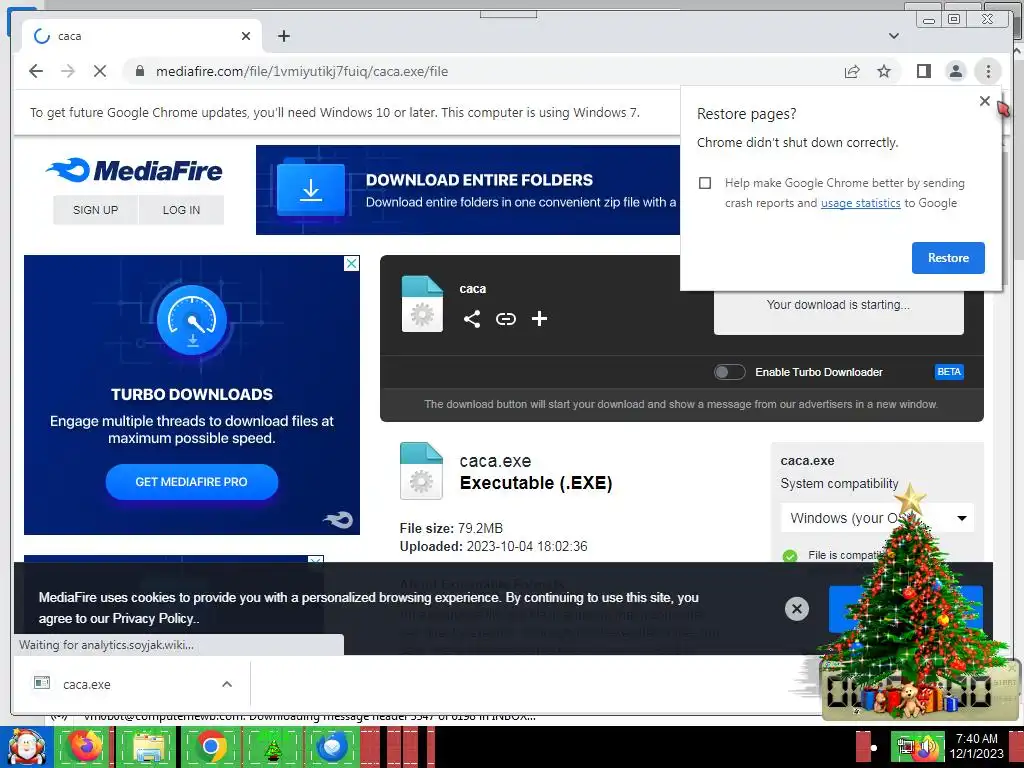Screen dimensions: 1024x768
Task: Go back using the browser back arrow
Action: tap(36, 71)
